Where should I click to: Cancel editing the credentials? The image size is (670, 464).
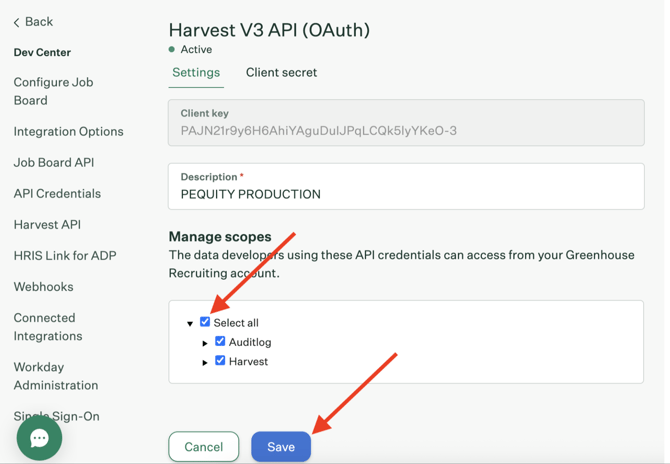tap(204, 446)
